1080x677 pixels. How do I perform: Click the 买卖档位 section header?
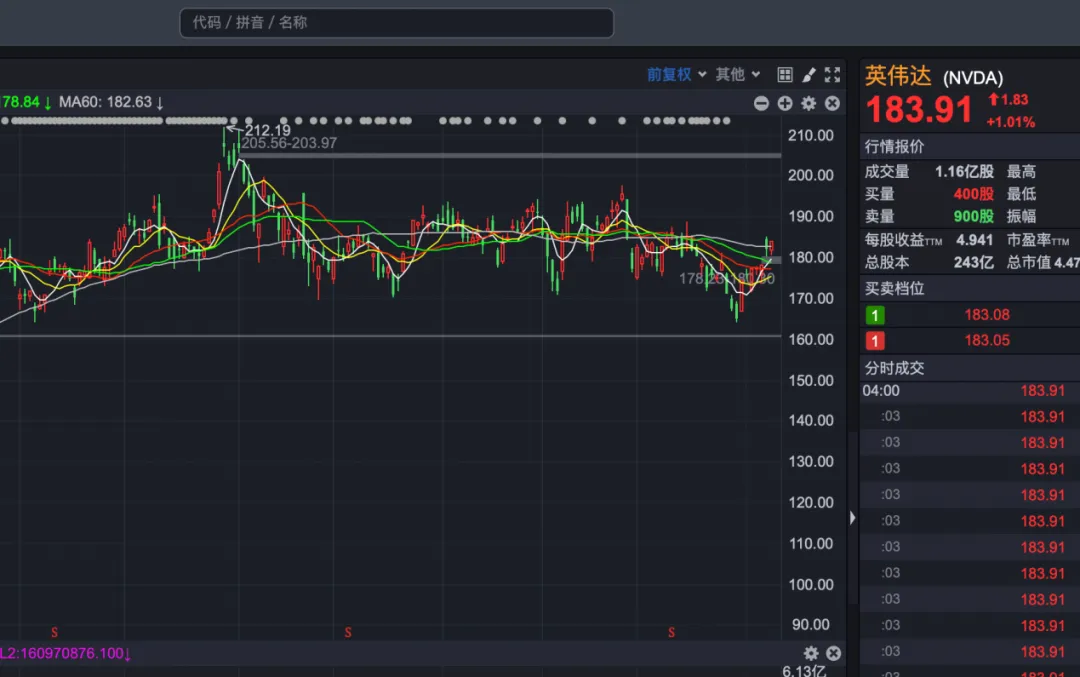pyautogui.click(x=894, y=289)
